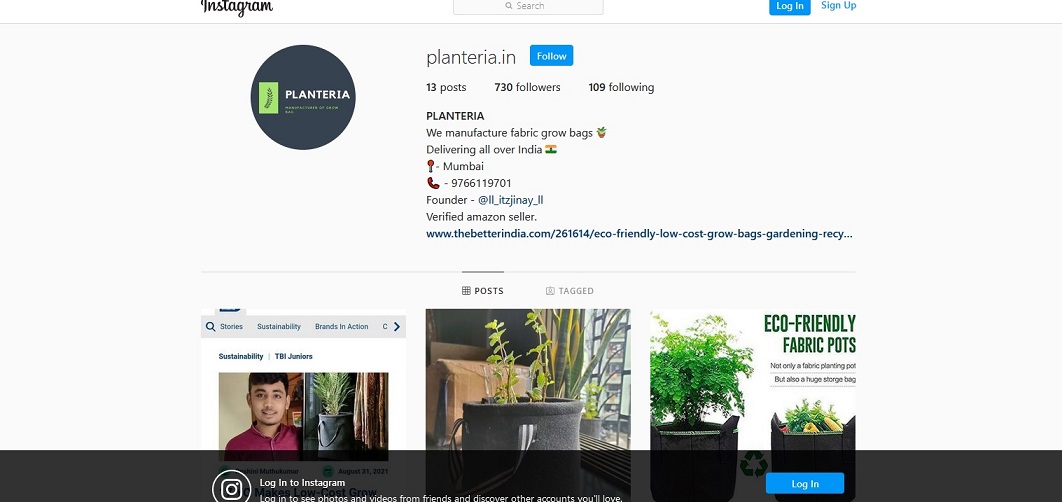Image resolution: width=1062 pixels, height=502 pixels.
Task: Open the Eco-Friendly Fabric Pots post
Action: (752, 405)
